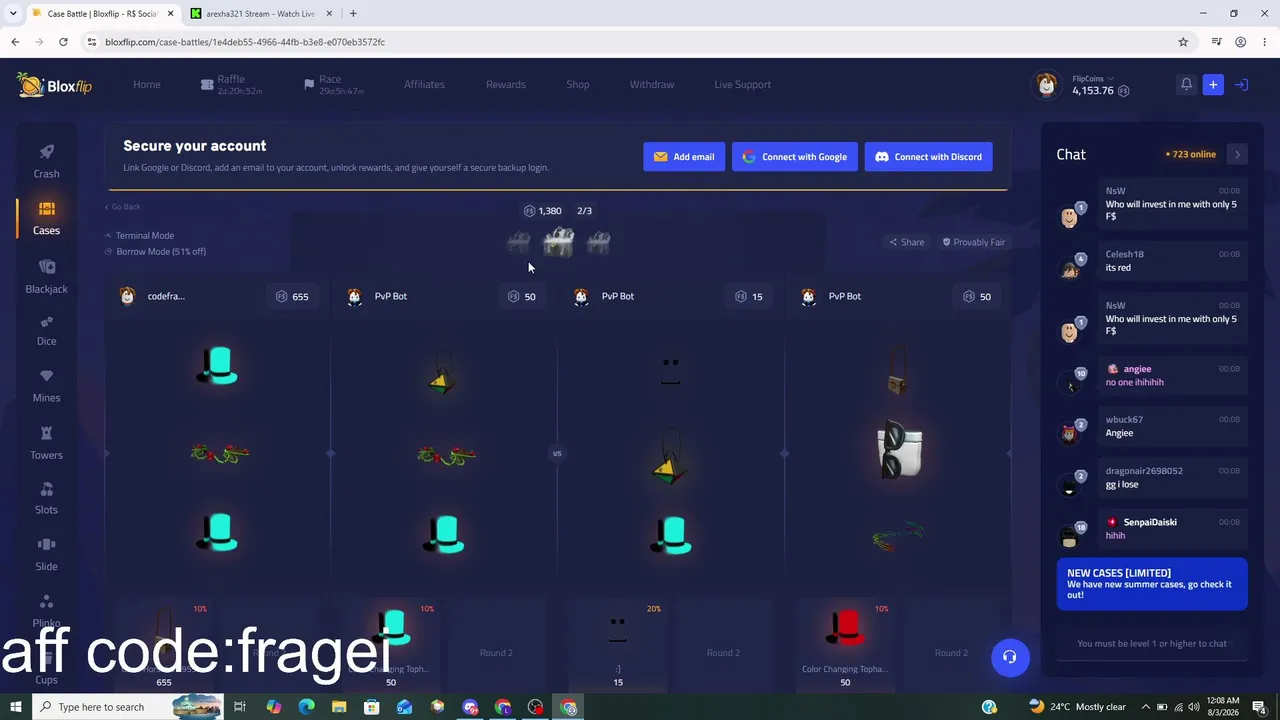Click the Share button
Screen dimensions: 1280x720
click(x=907, y=242)
